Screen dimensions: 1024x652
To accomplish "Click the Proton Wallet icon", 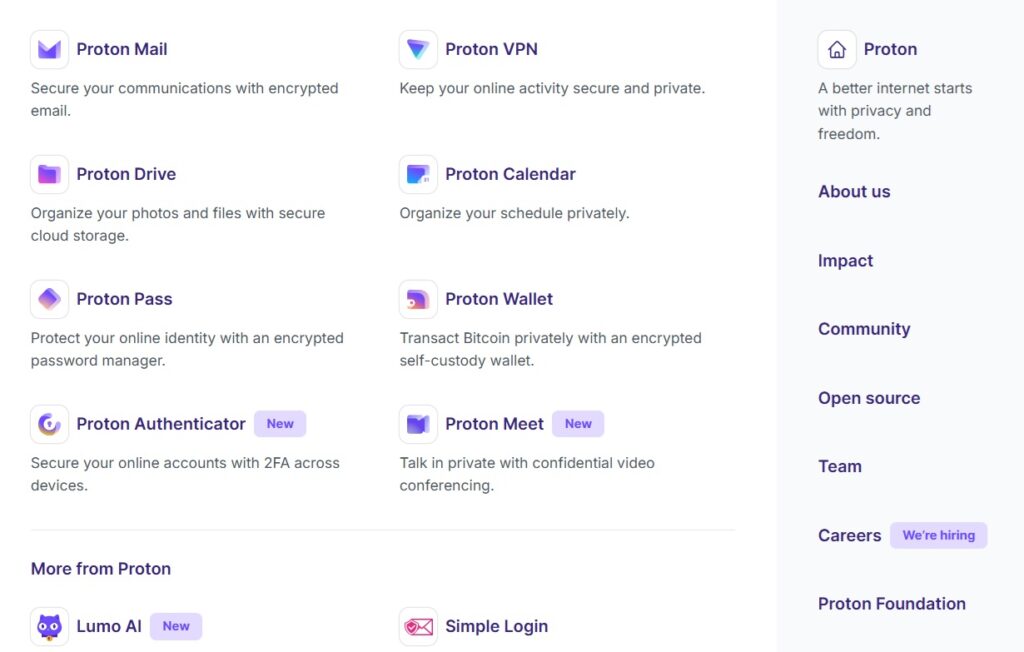I will [418, 299].
